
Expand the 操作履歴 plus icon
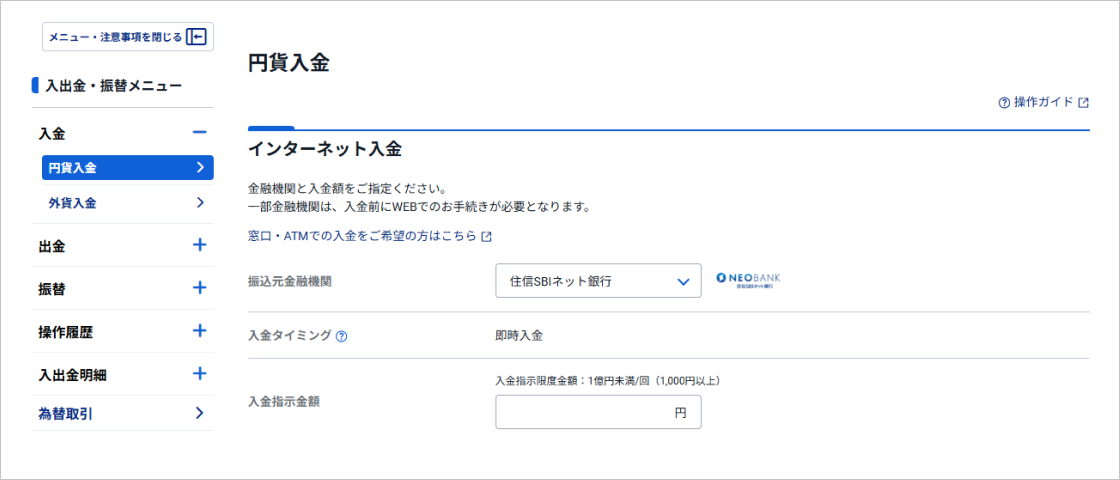pos(199,331)
